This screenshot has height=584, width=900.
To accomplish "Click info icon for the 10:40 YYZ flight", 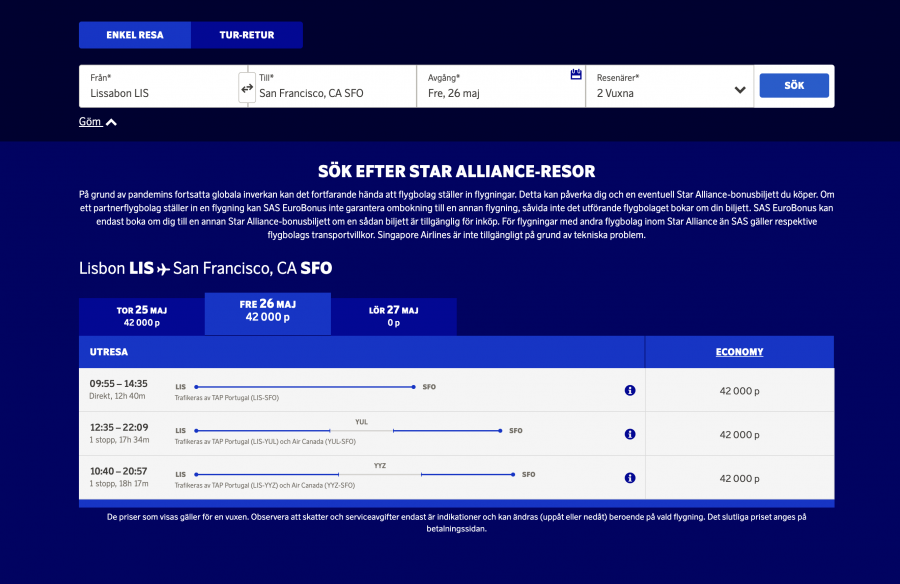I will pos(630,478).
